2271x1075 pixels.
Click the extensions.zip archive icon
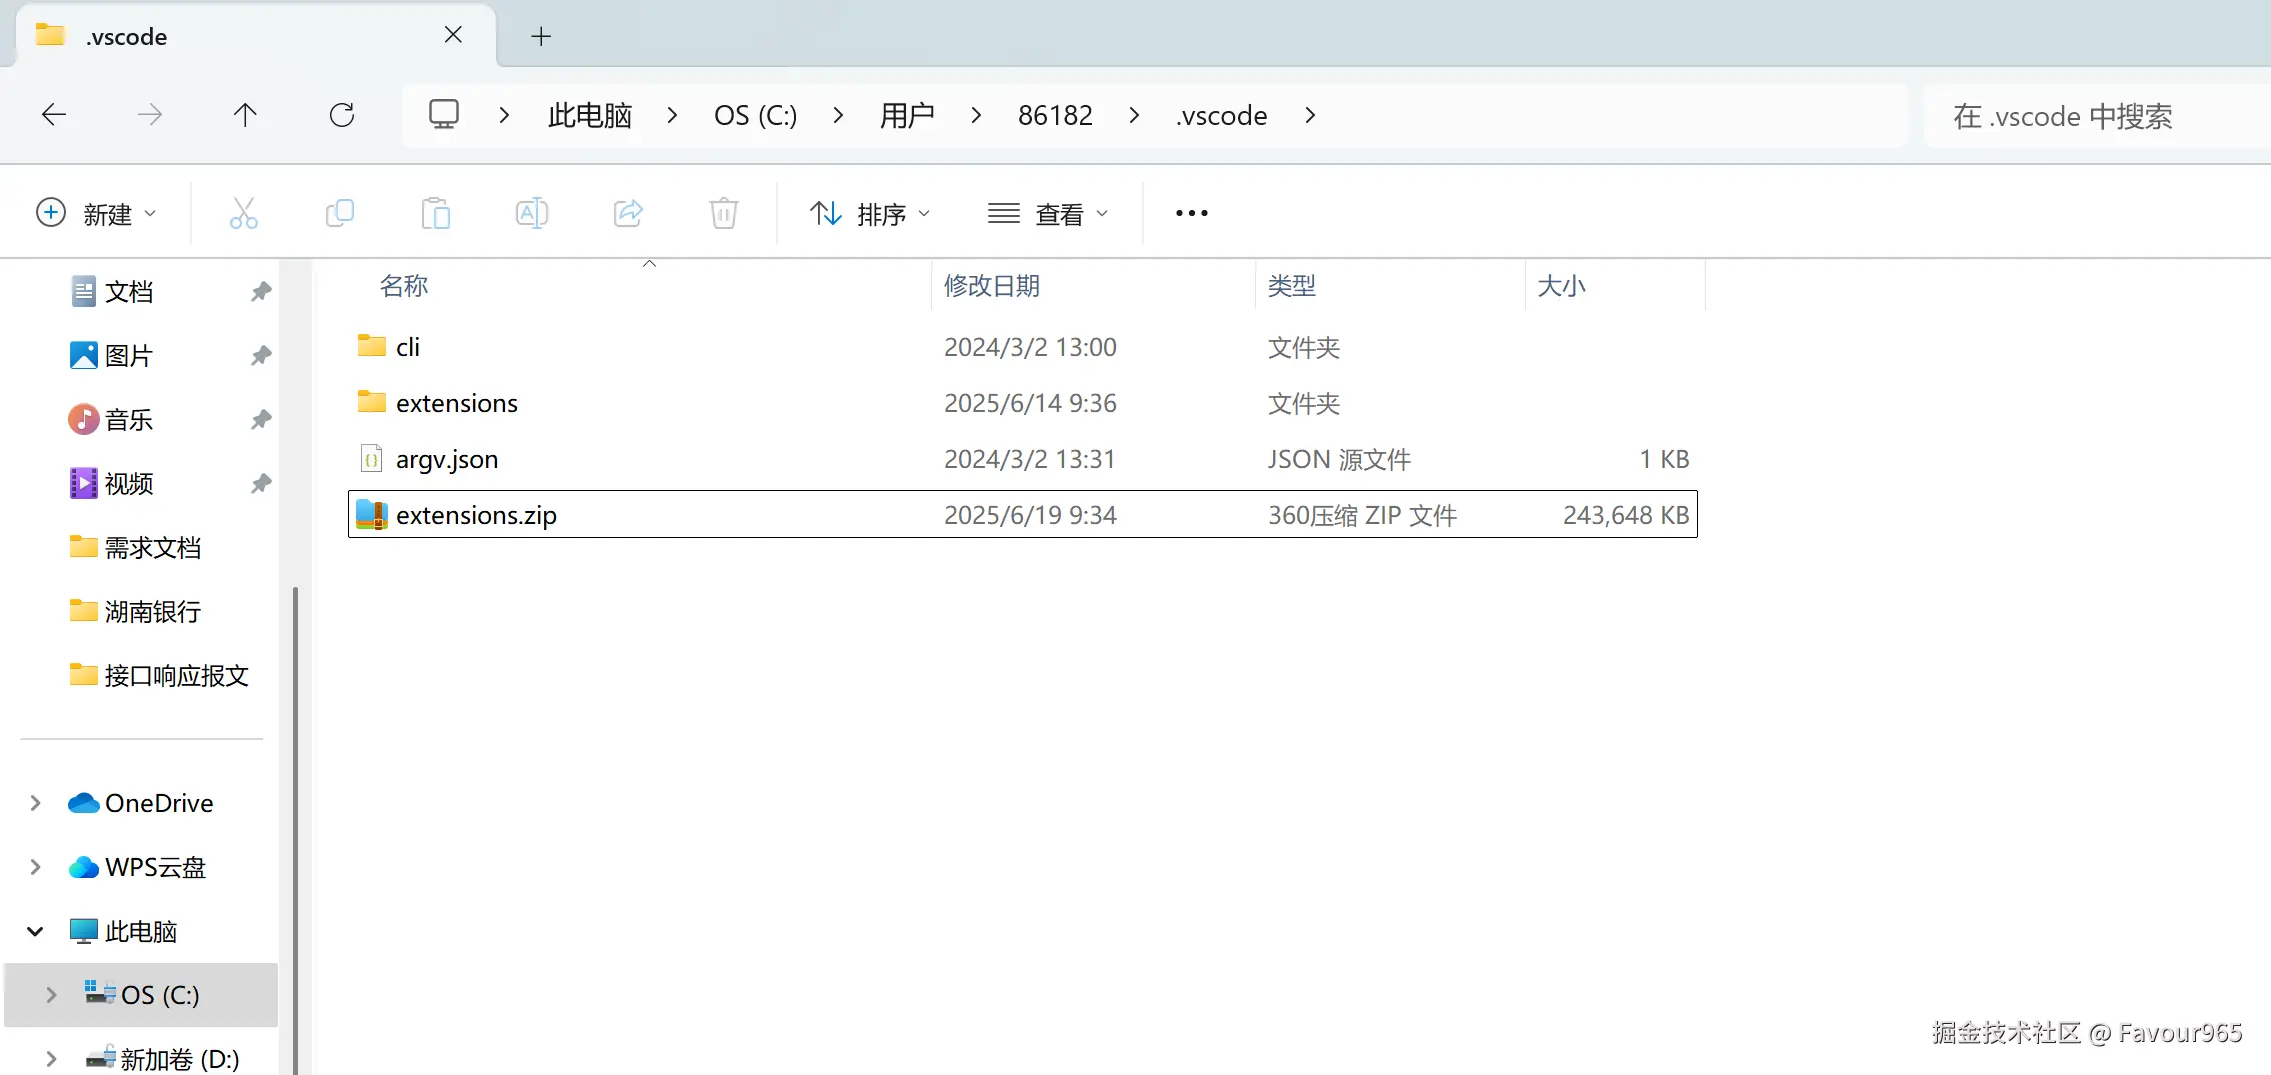[372, 514]
